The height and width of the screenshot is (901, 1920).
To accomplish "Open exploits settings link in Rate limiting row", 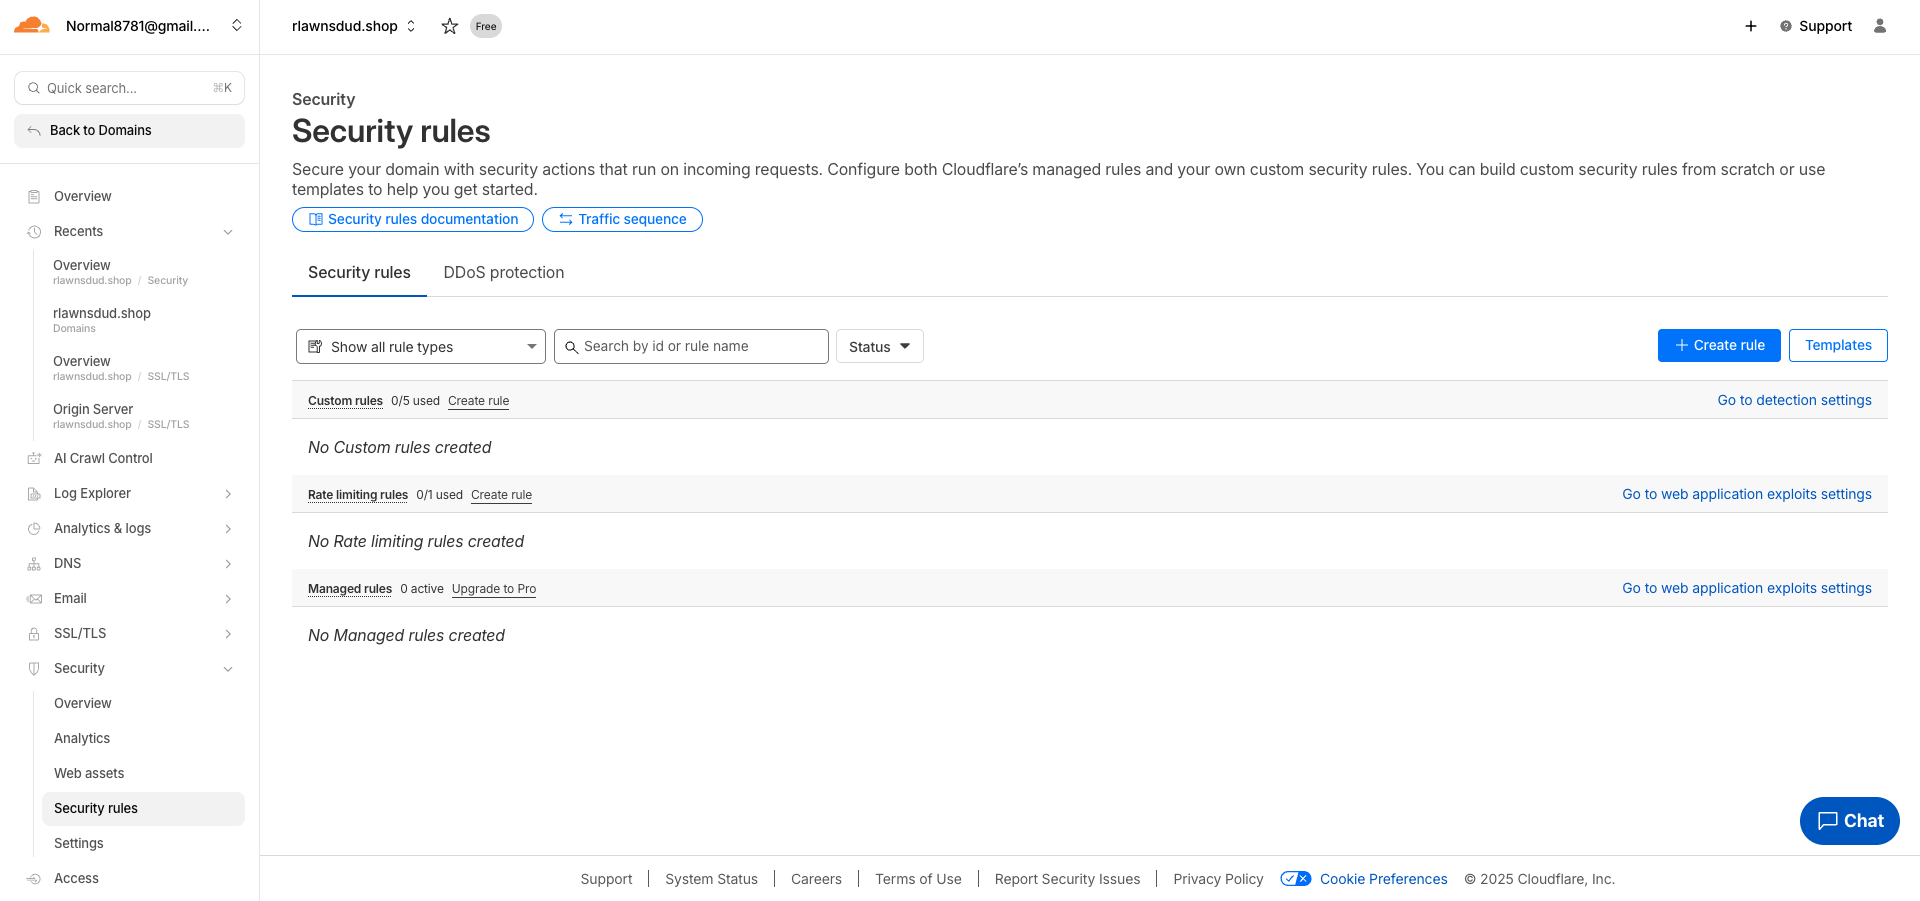I will 1746,494.
